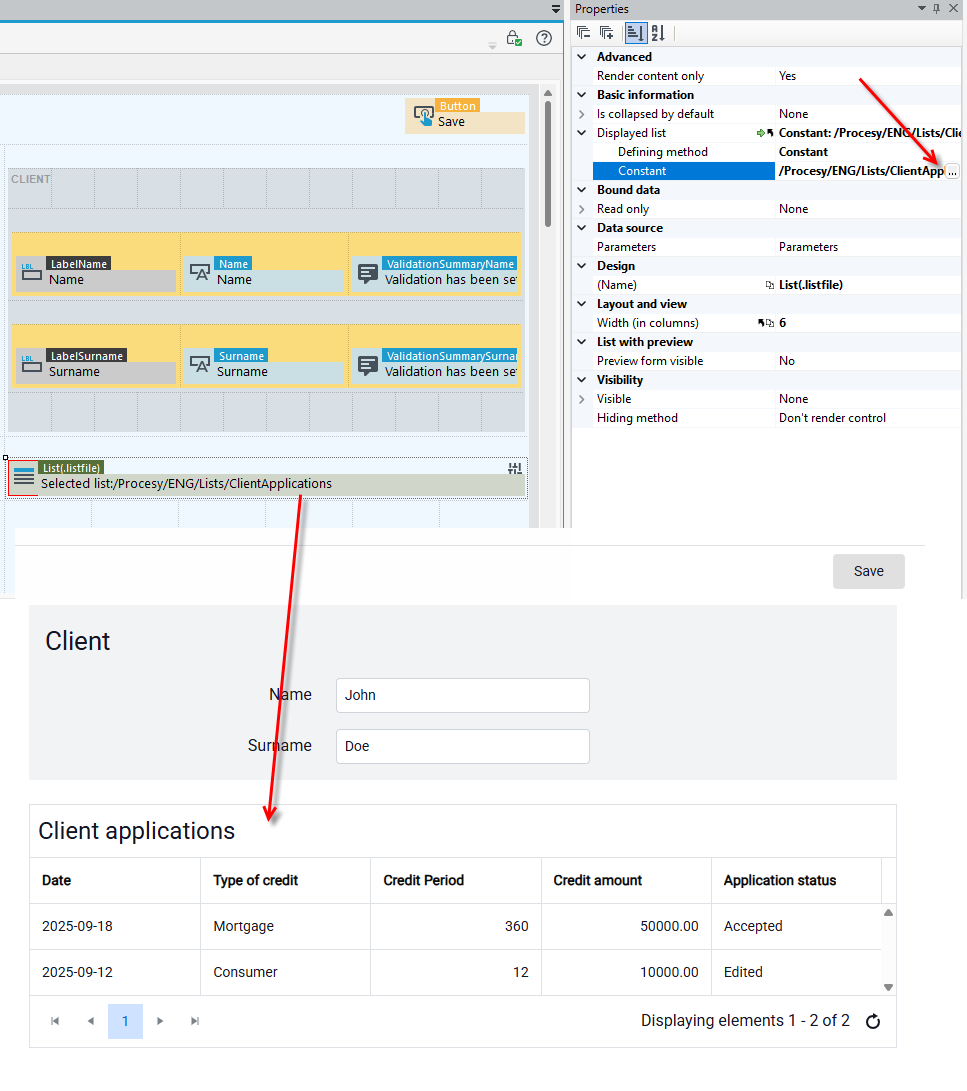967x1091 pixels.
Task: Select the Surname text field control icon
Action: point(200,364)
